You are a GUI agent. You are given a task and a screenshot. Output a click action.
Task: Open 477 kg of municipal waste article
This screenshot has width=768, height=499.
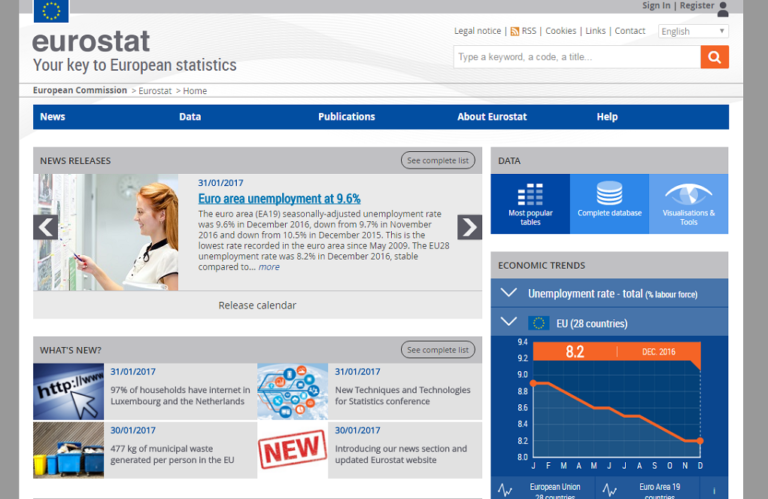[x=172, y=454]
